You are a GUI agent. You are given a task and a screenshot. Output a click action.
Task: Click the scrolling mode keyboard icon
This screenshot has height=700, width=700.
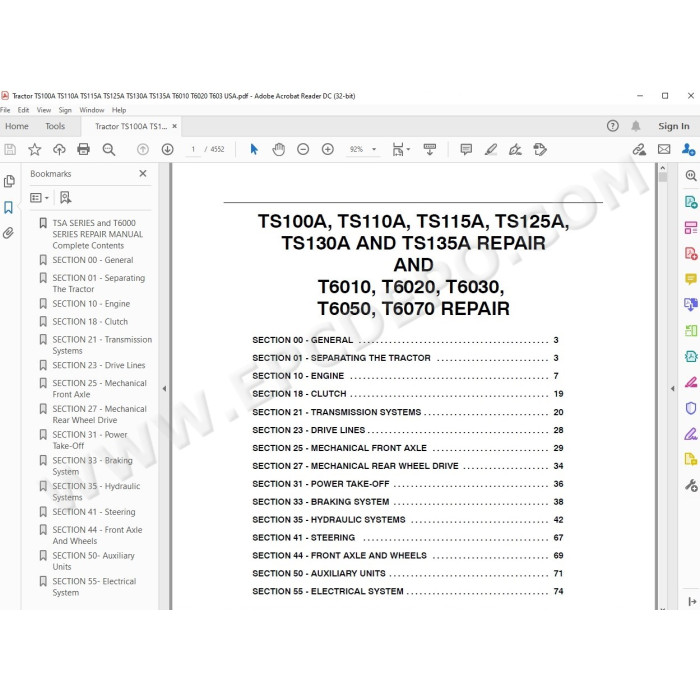tap(429, 149)
